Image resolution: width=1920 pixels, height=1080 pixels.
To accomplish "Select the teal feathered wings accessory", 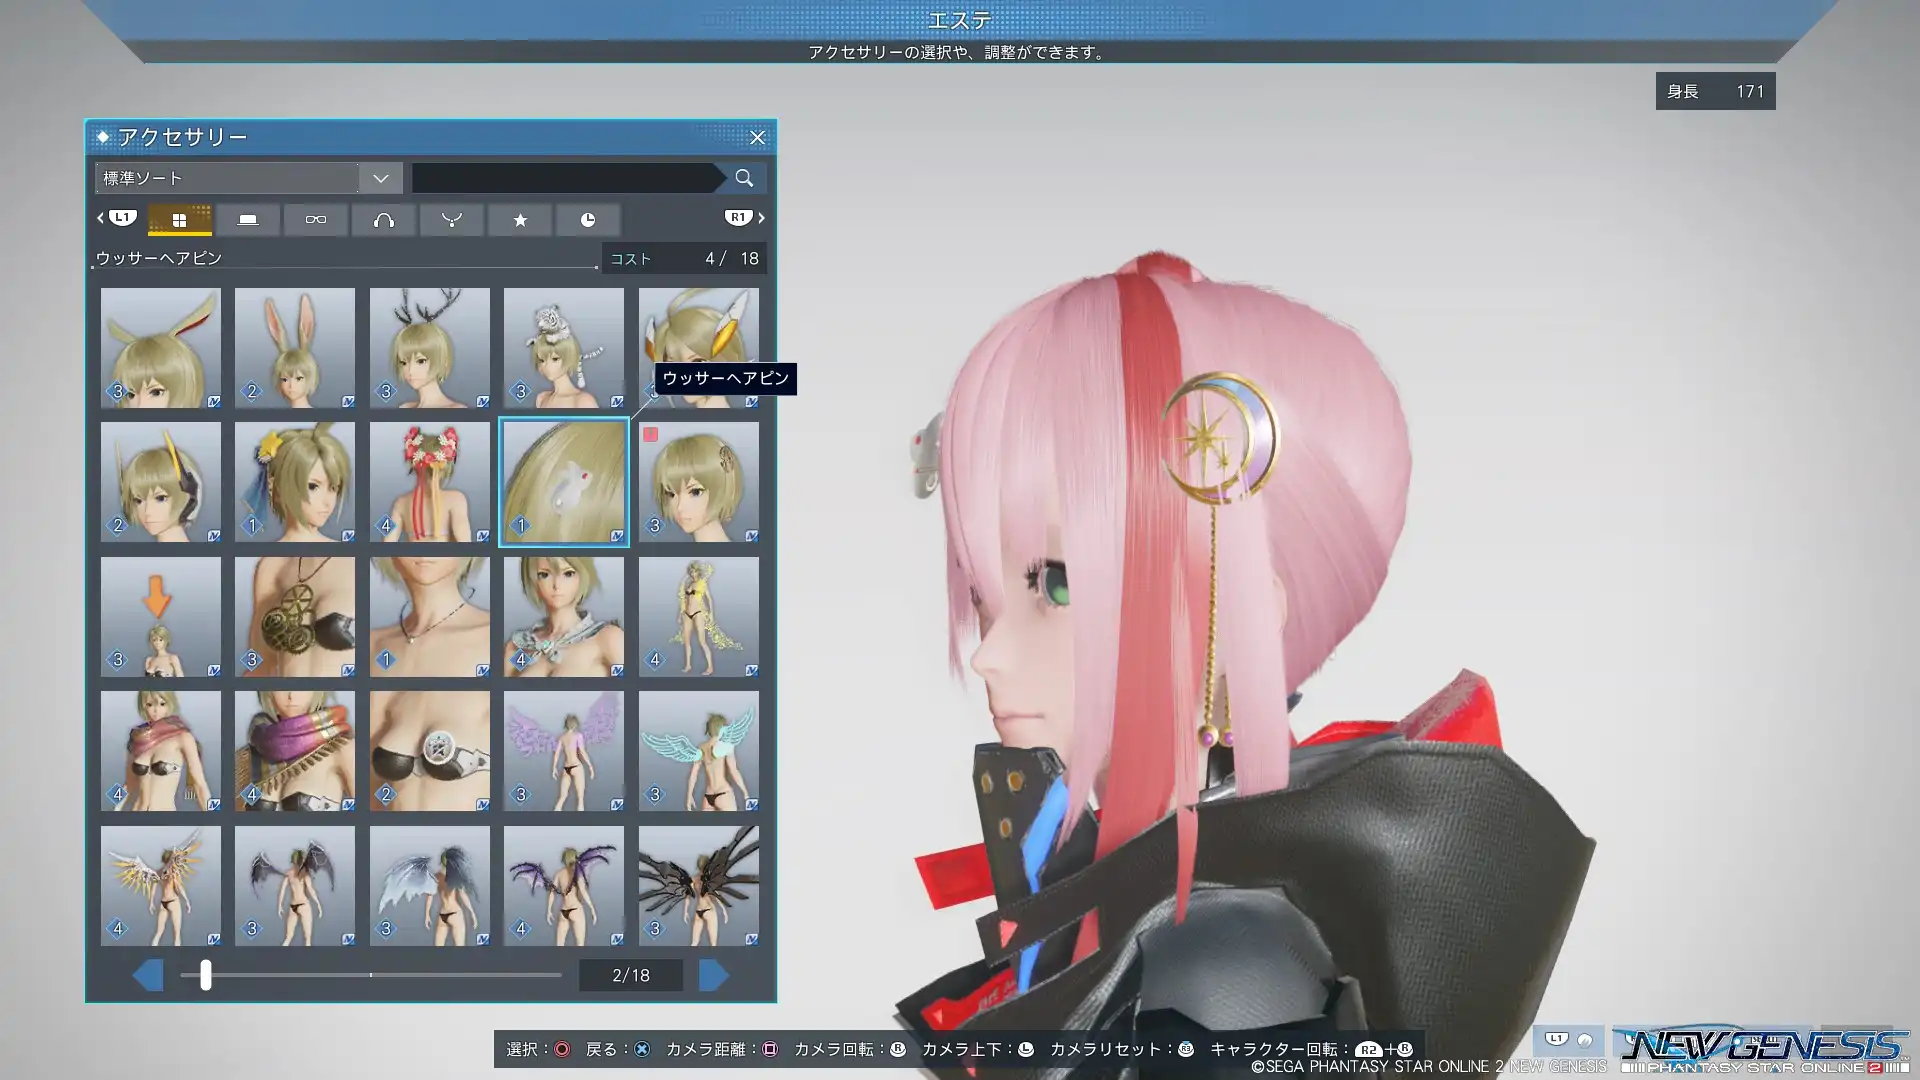I will [x=699, y=751].
